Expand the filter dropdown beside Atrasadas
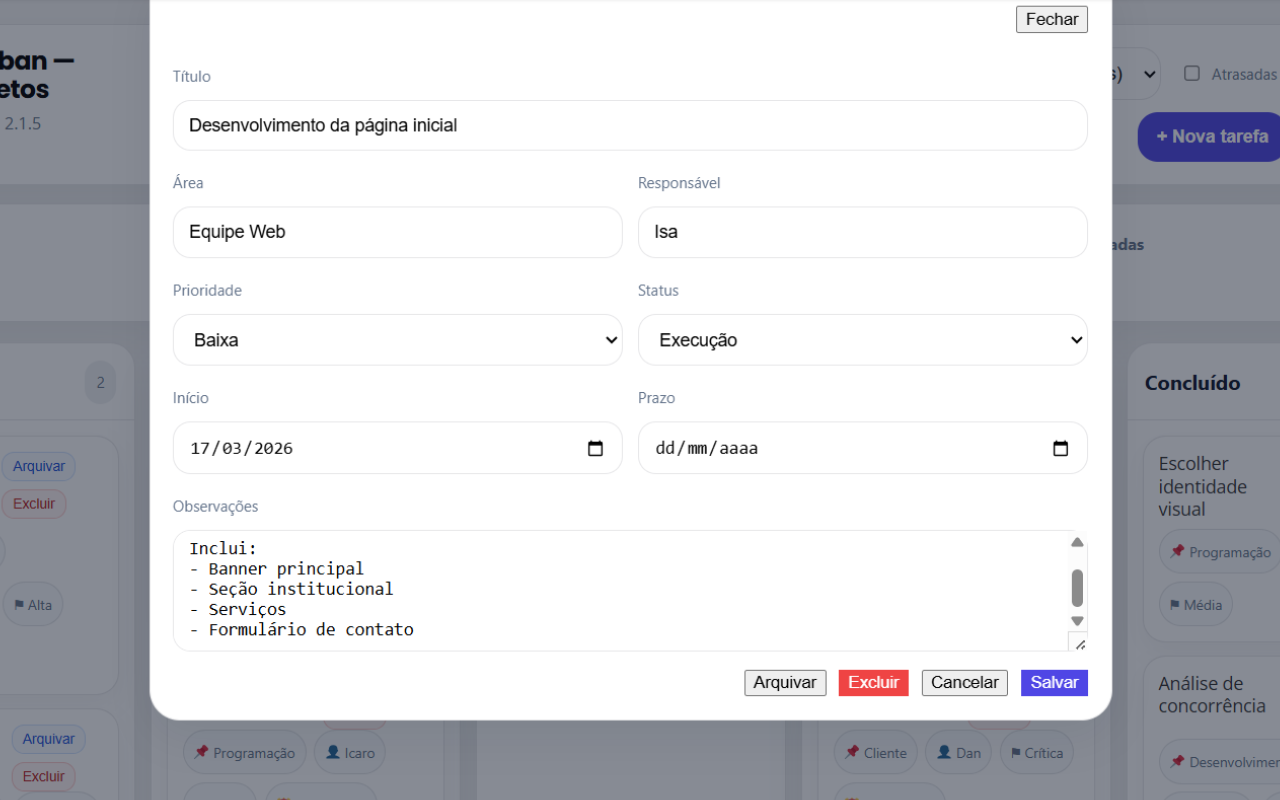Image resolution: width=1280 pixels, height=800 pixels. pos(1148,73)
